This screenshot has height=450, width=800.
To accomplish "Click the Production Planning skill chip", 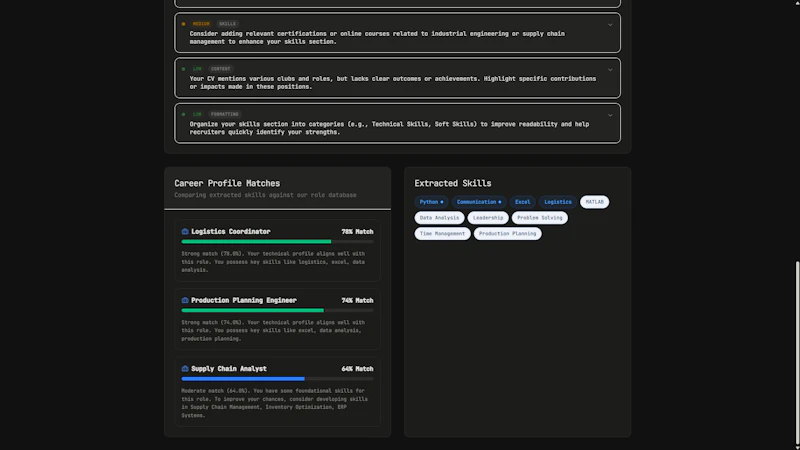I will [x=507, y=234].
